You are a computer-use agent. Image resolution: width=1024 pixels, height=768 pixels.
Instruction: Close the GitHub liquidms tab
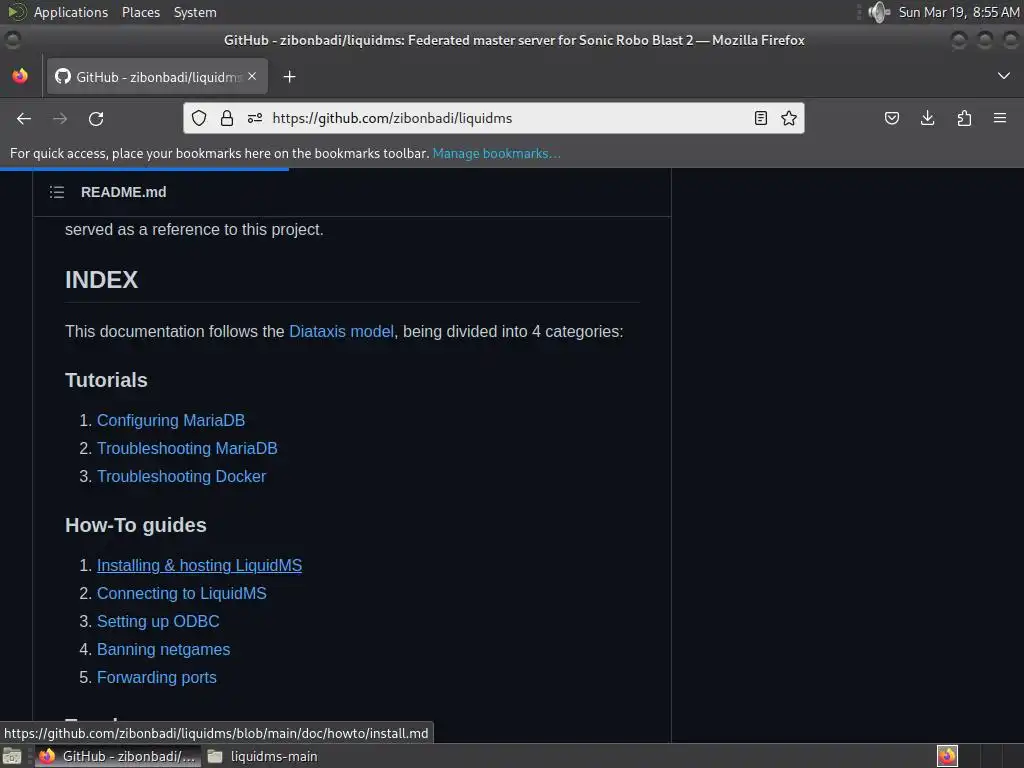(x=252, y=76)
